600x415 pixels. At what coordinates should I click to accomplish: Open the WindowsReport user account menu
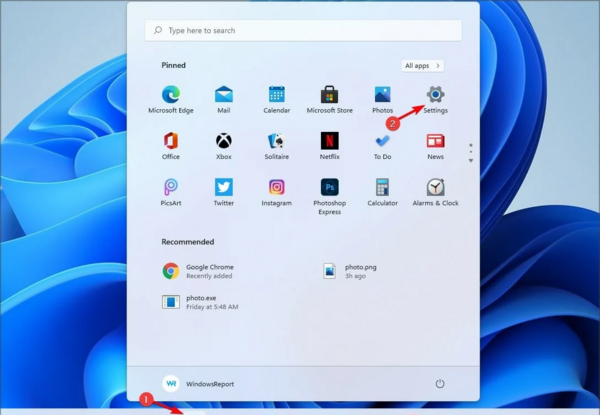click(198, 384)
